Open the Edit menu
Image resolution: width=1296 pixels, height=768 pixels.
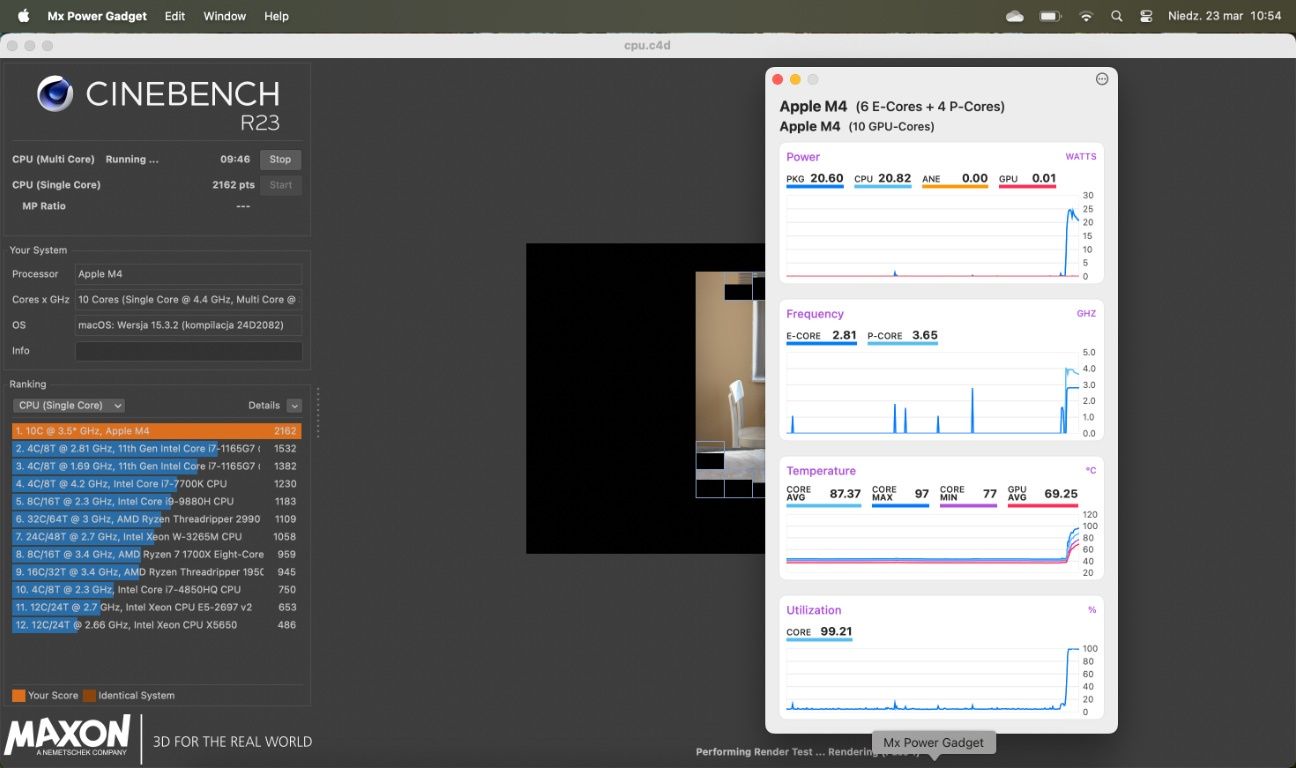175,16
